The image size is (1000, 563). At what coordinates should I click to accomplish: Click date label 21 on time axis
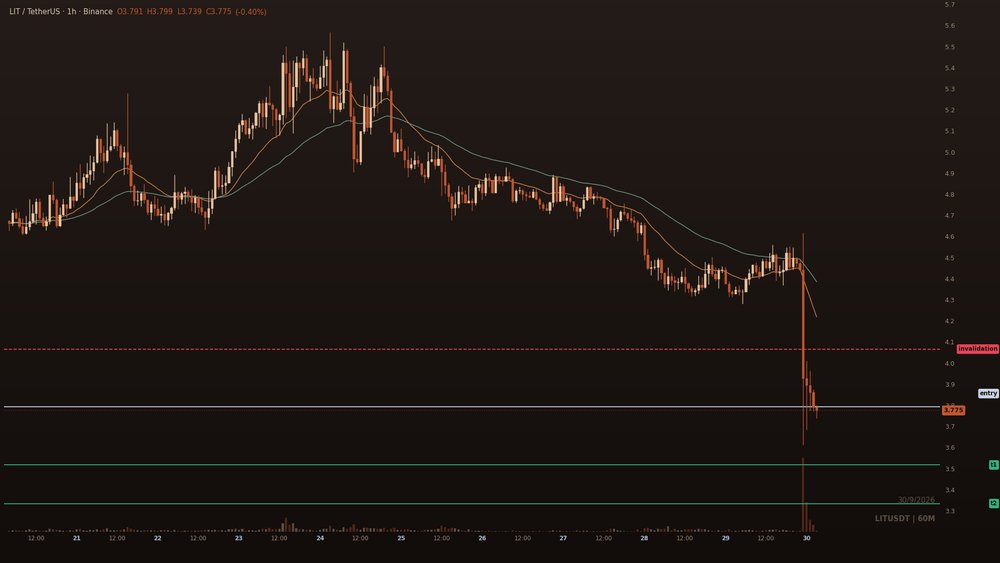(x=77, y=538)
